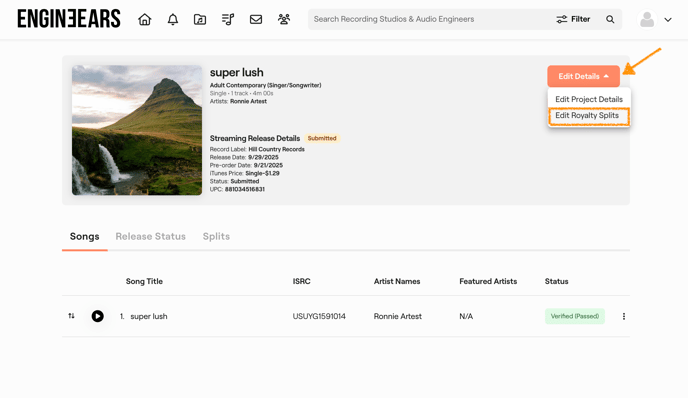Open the community people icon
Viewport: 688px width, 398px height.
point(284,19)
